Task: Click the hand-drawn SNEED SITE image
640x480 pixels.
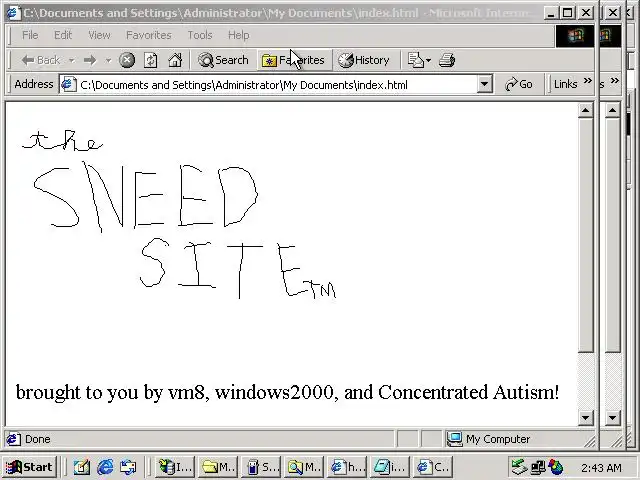Action: (180, 214)
